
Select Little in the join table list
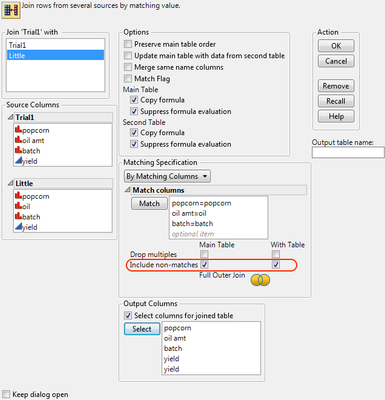coord(55,55)
